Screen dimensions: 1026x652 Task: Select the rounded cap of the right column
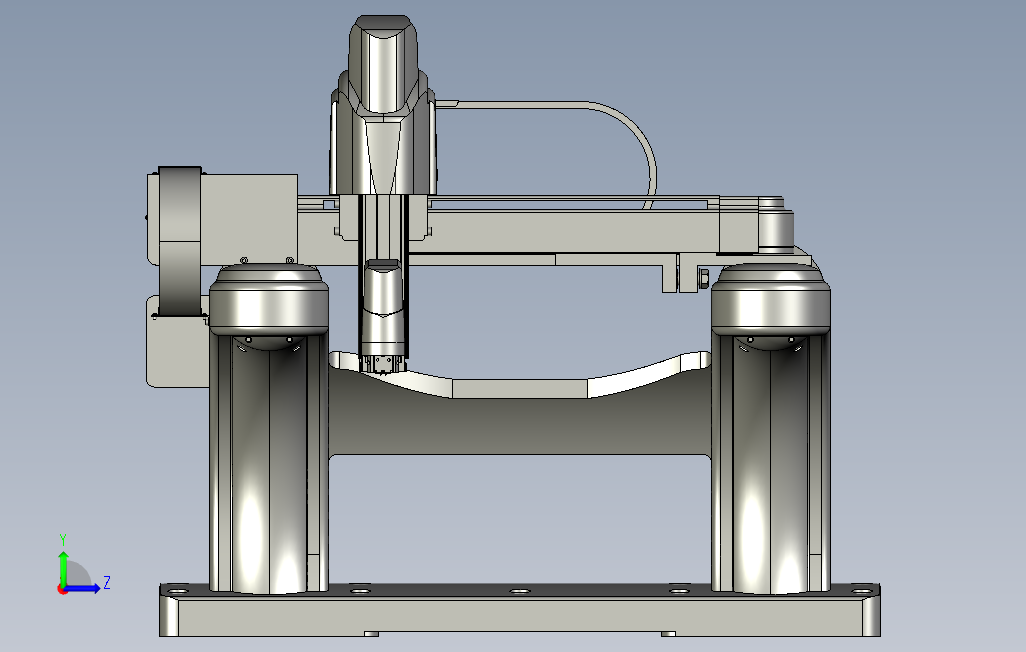(x=771, y=300)
